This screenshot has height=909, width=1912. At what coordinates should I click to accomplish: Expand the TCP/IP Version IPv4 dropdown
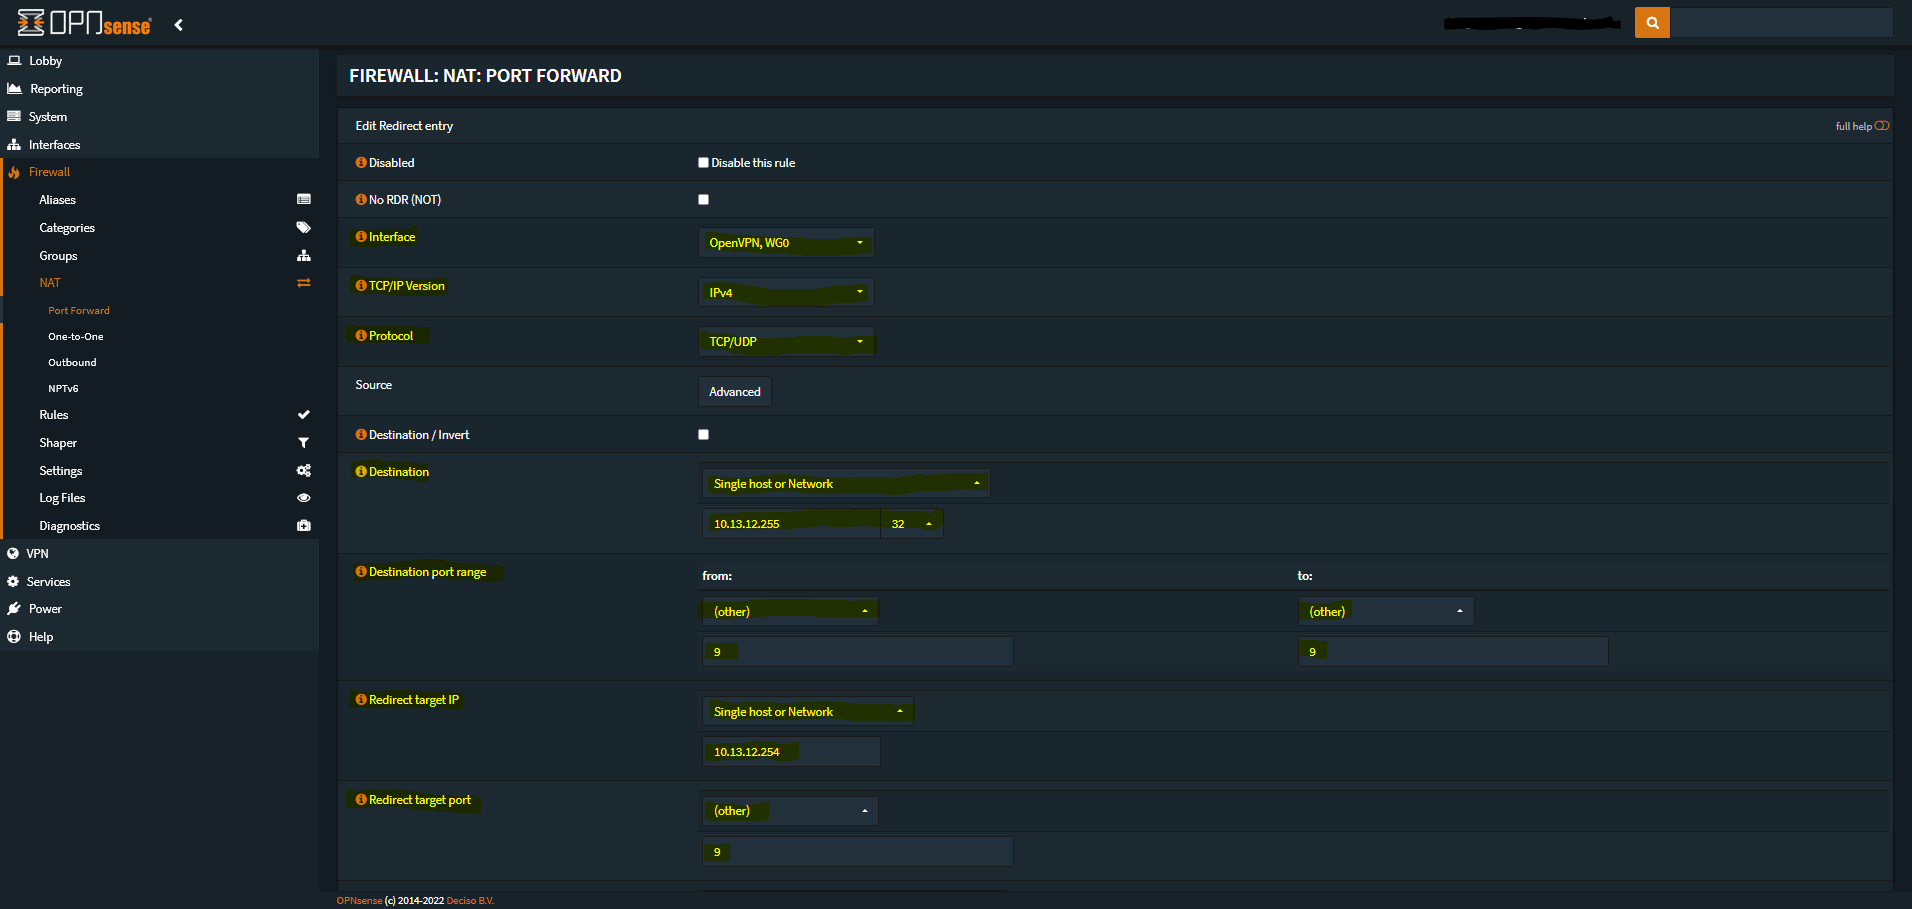coord(786,293)
